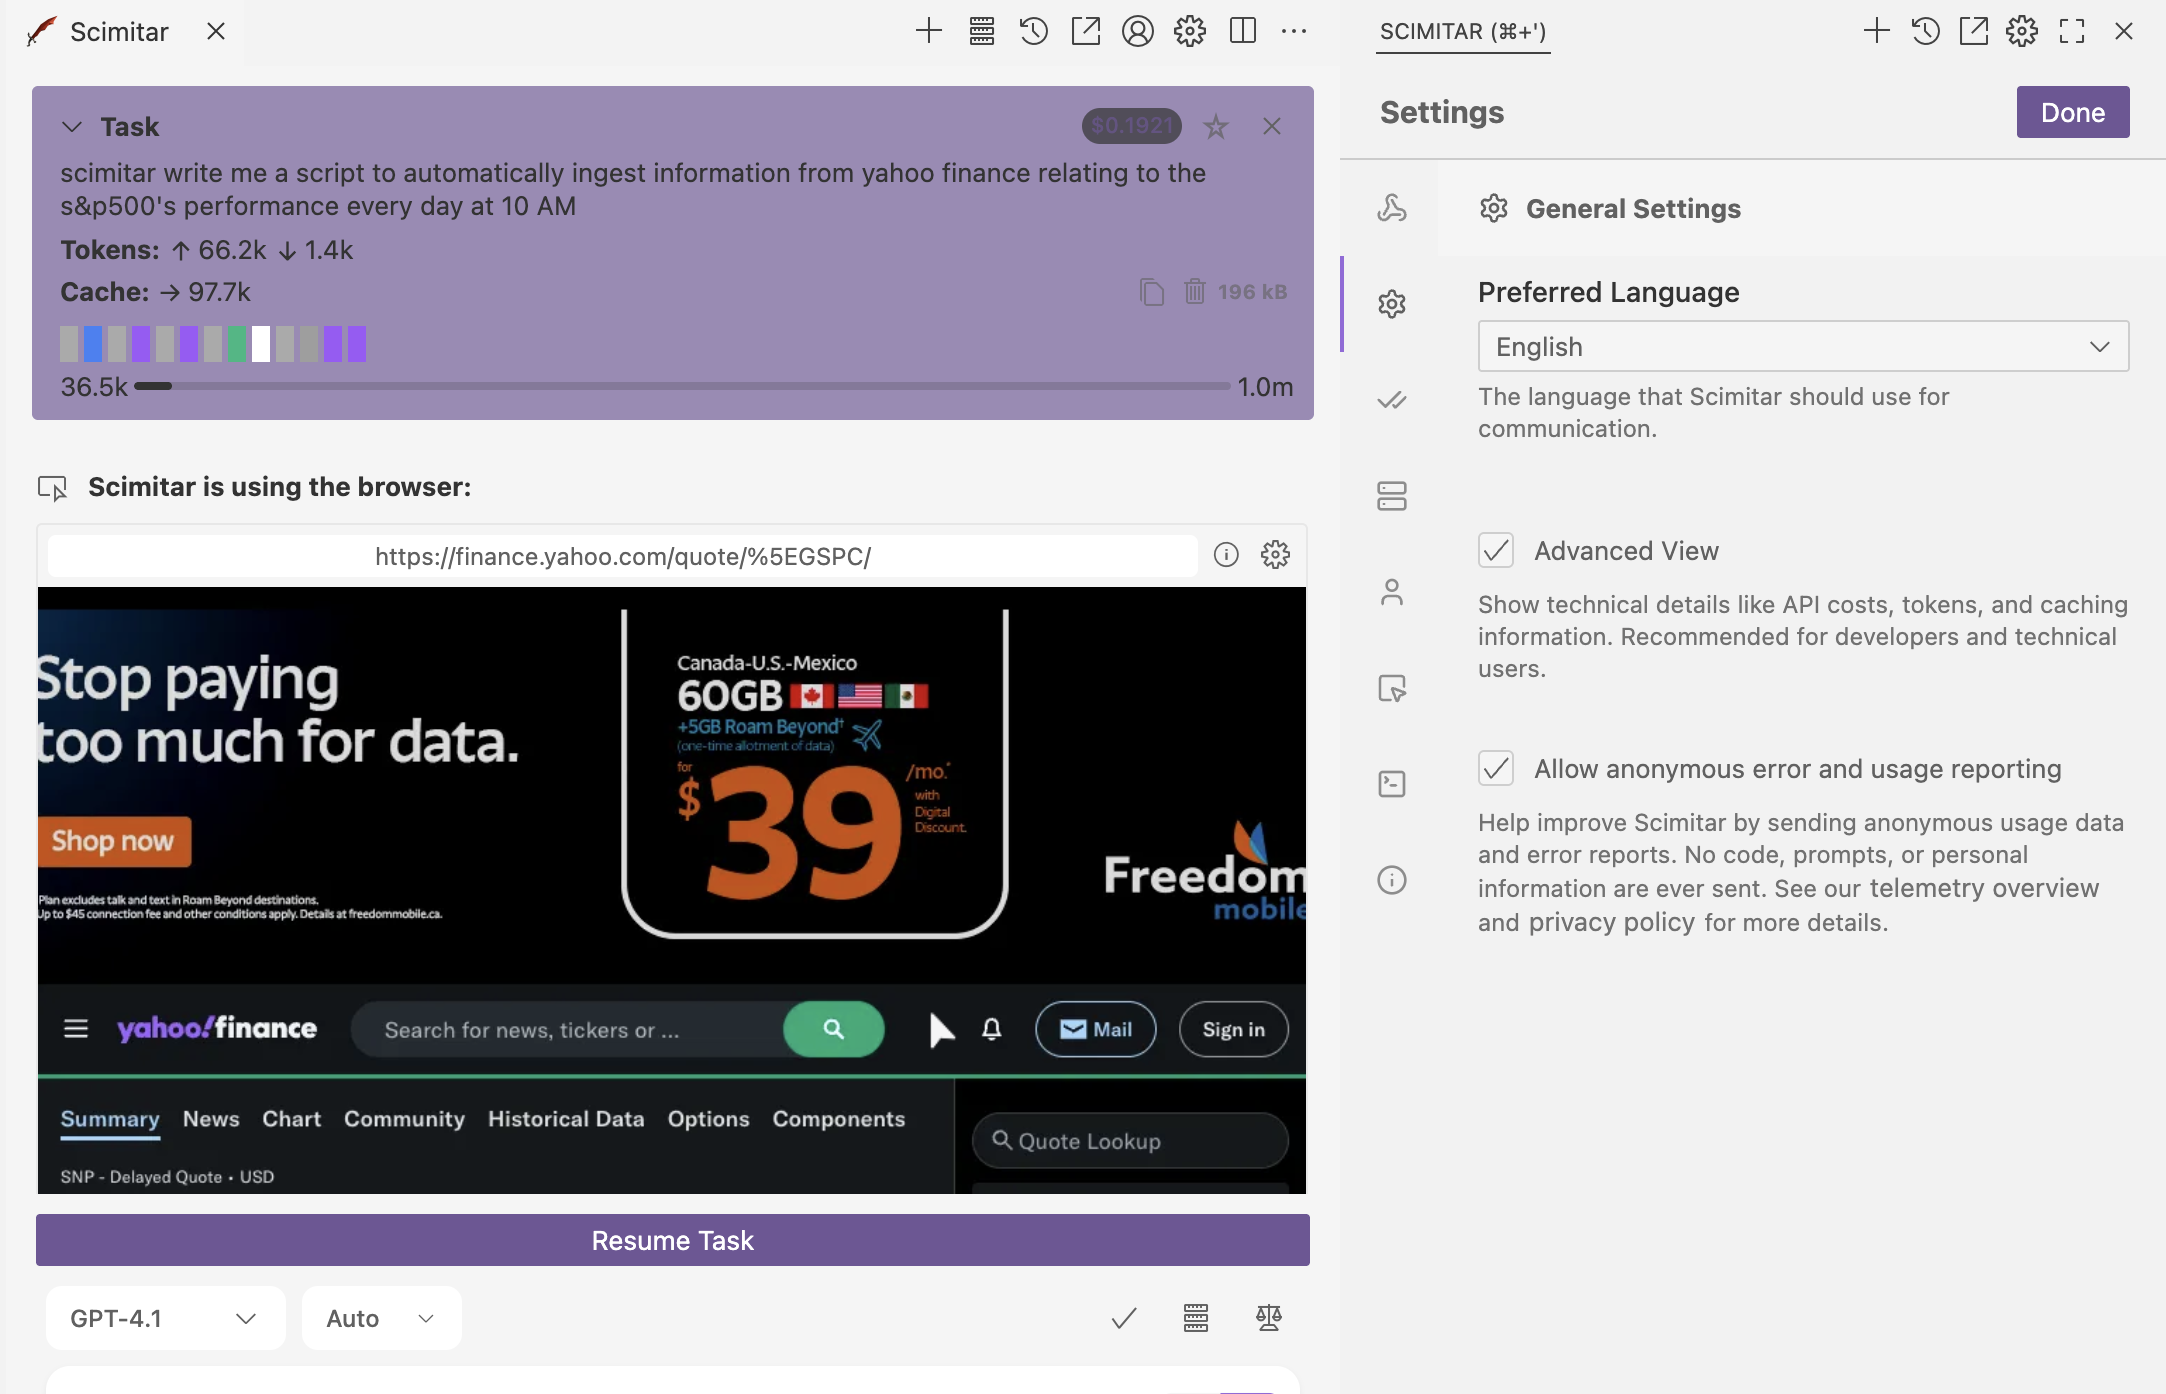This screenshot has height=1394, width=2166.
Task: Click the Yahoo Finance notifications bell
Action: (991, 1029)
